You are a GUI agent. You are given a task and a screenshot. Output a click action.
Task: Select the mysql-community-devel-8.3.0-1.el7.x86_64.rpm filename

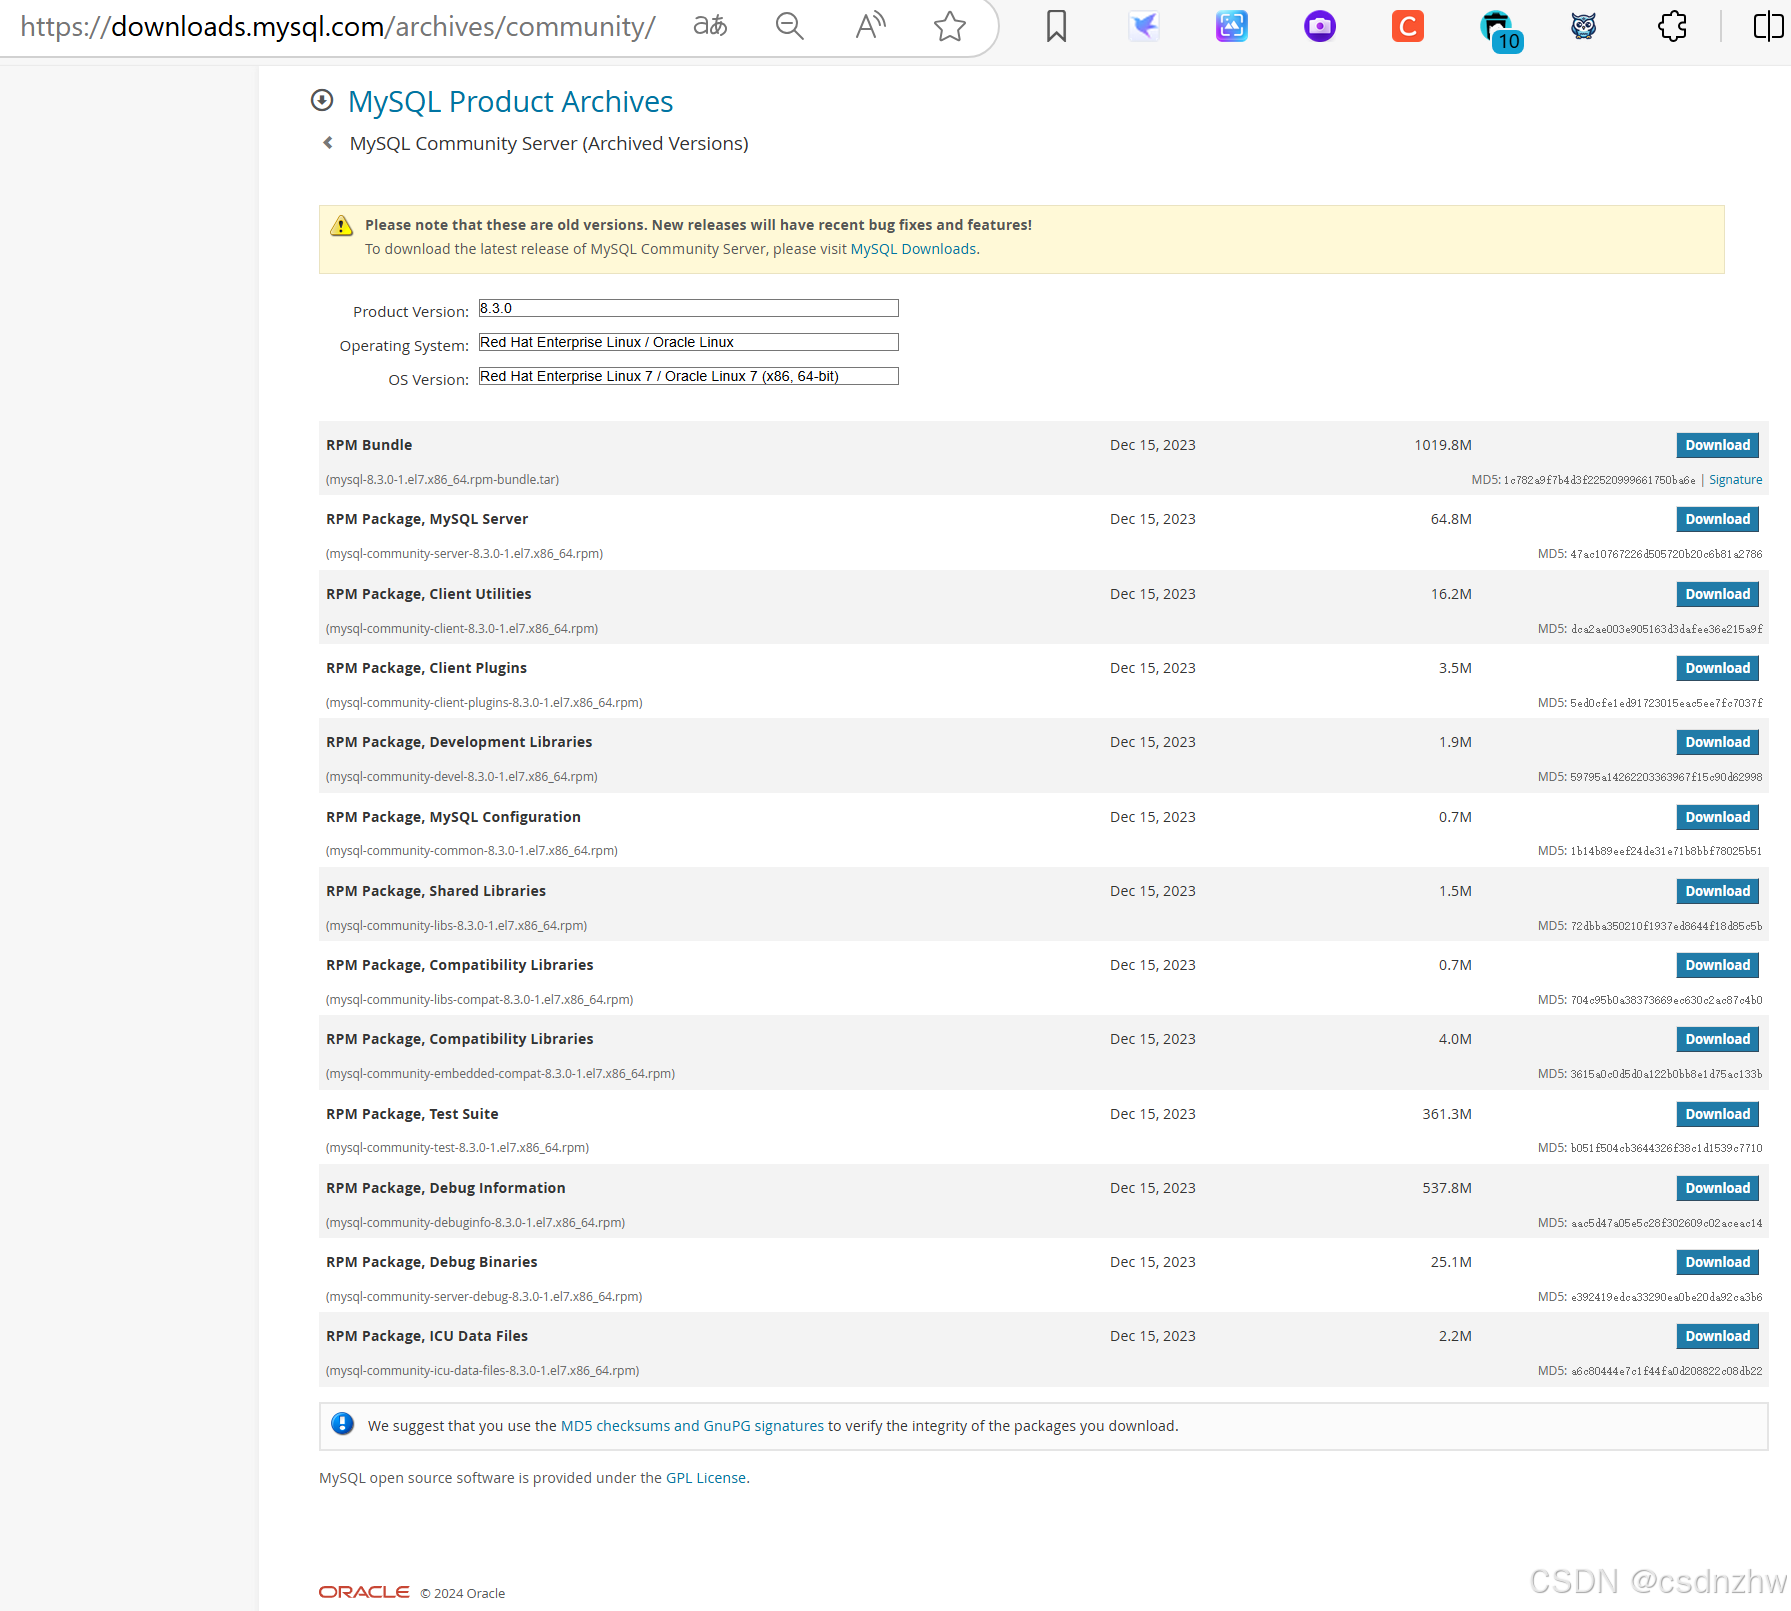(x=462, y=777)
